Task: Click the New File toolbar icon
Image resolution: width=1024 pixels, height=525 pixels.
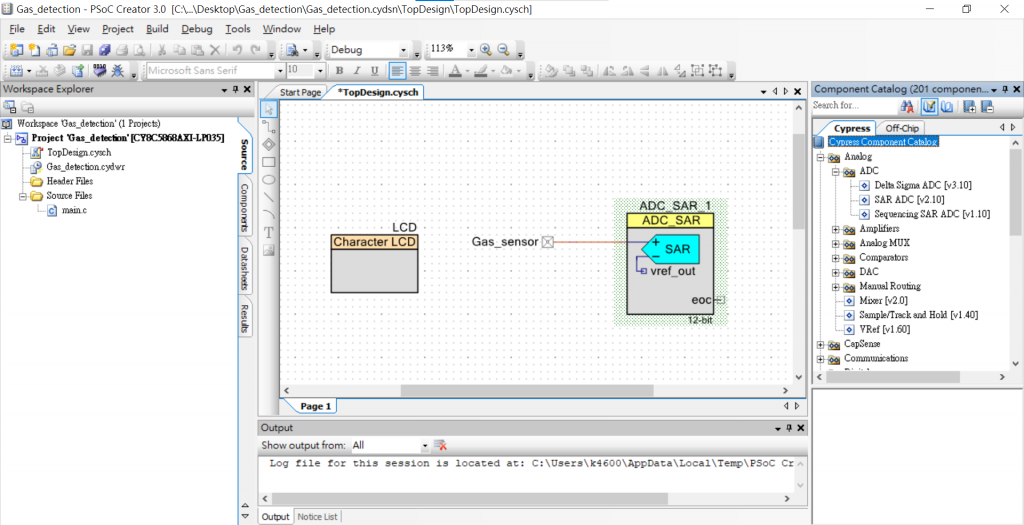Action: click(34, 50)
